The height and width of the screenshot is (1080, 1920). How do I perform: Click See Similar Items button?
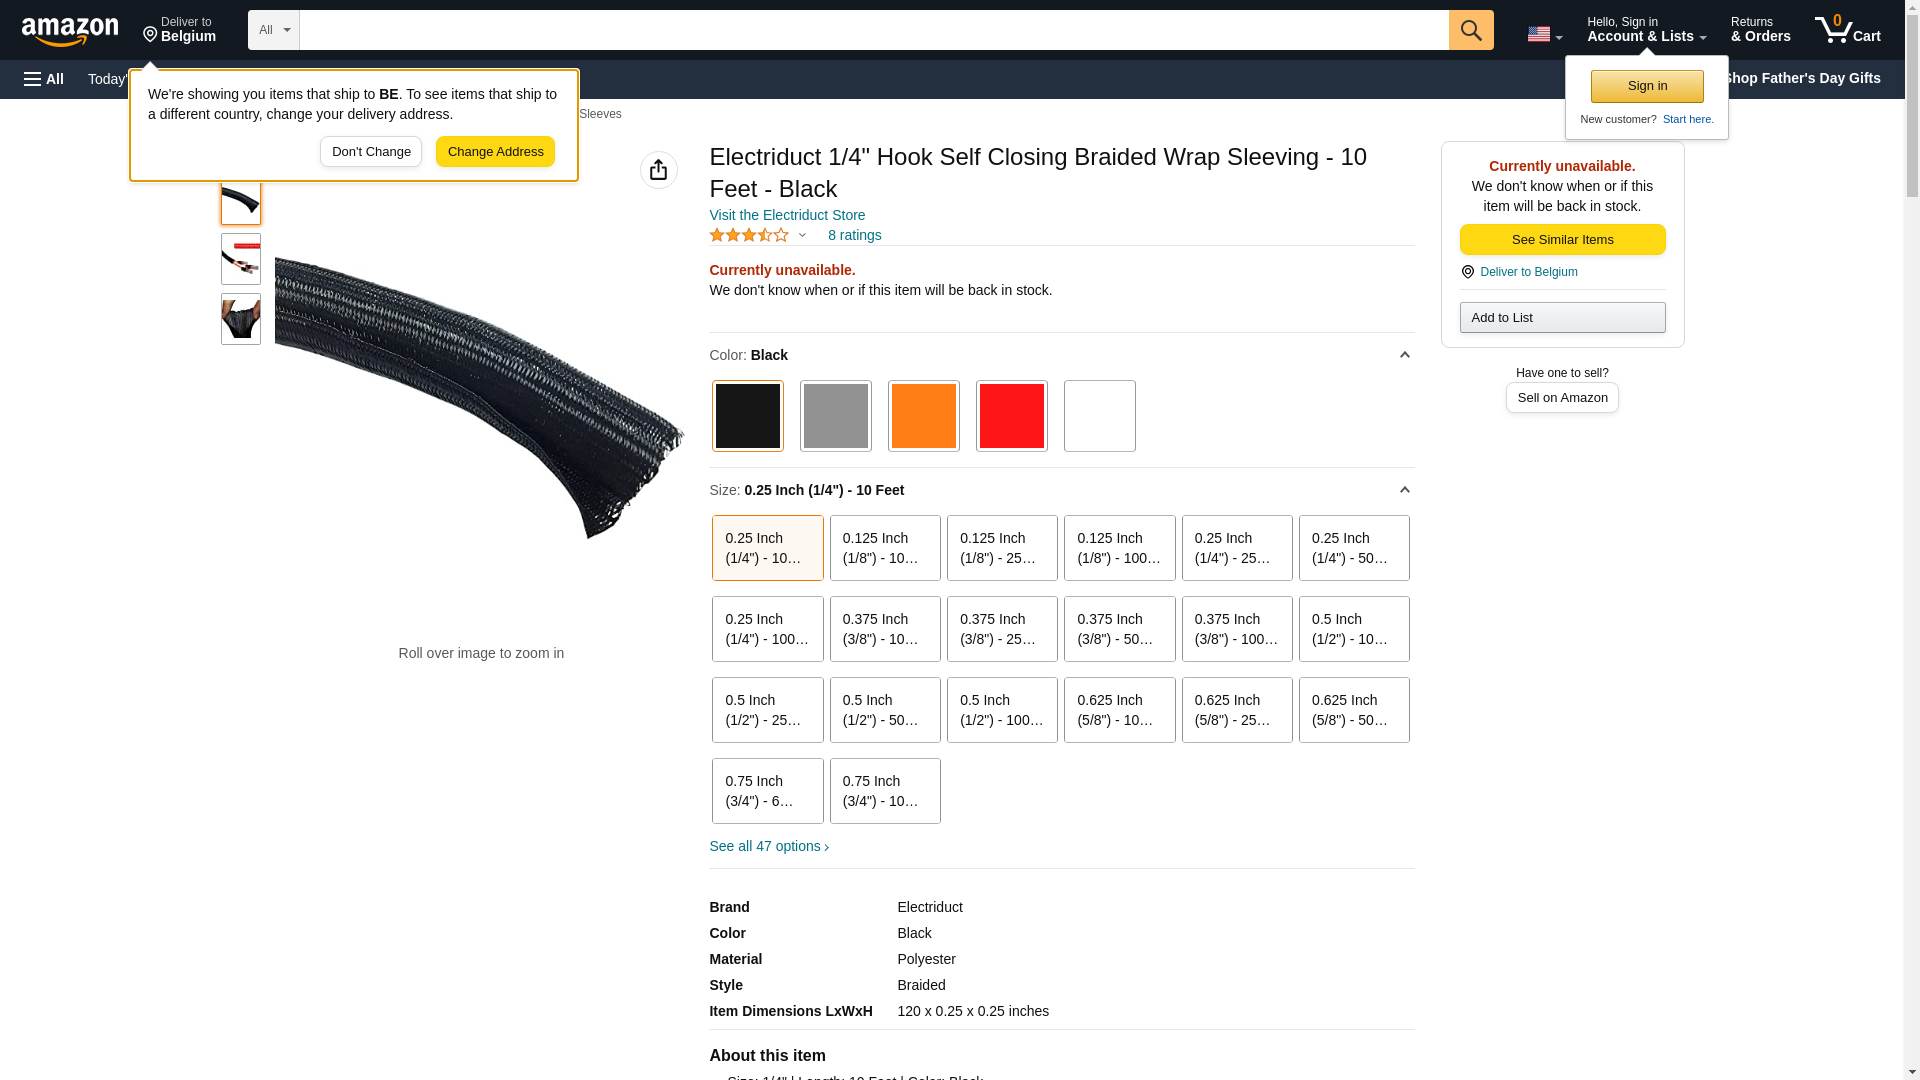1562,239
